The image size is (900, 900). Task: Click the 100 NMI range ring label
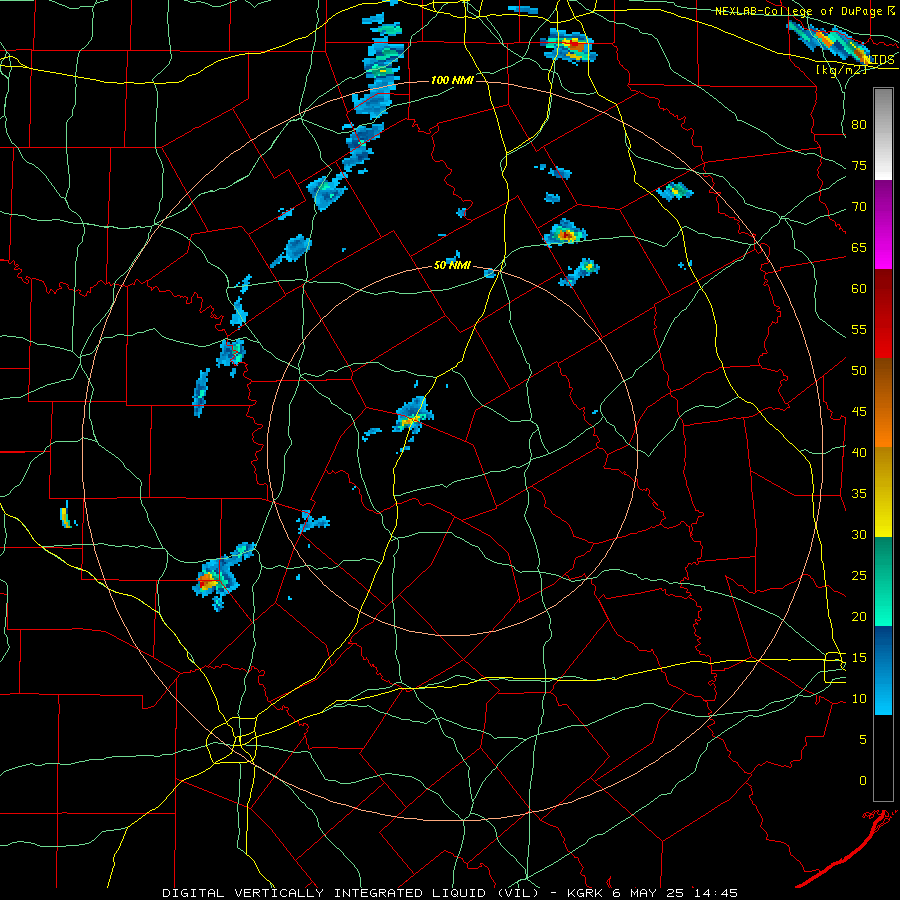[452, 80]
